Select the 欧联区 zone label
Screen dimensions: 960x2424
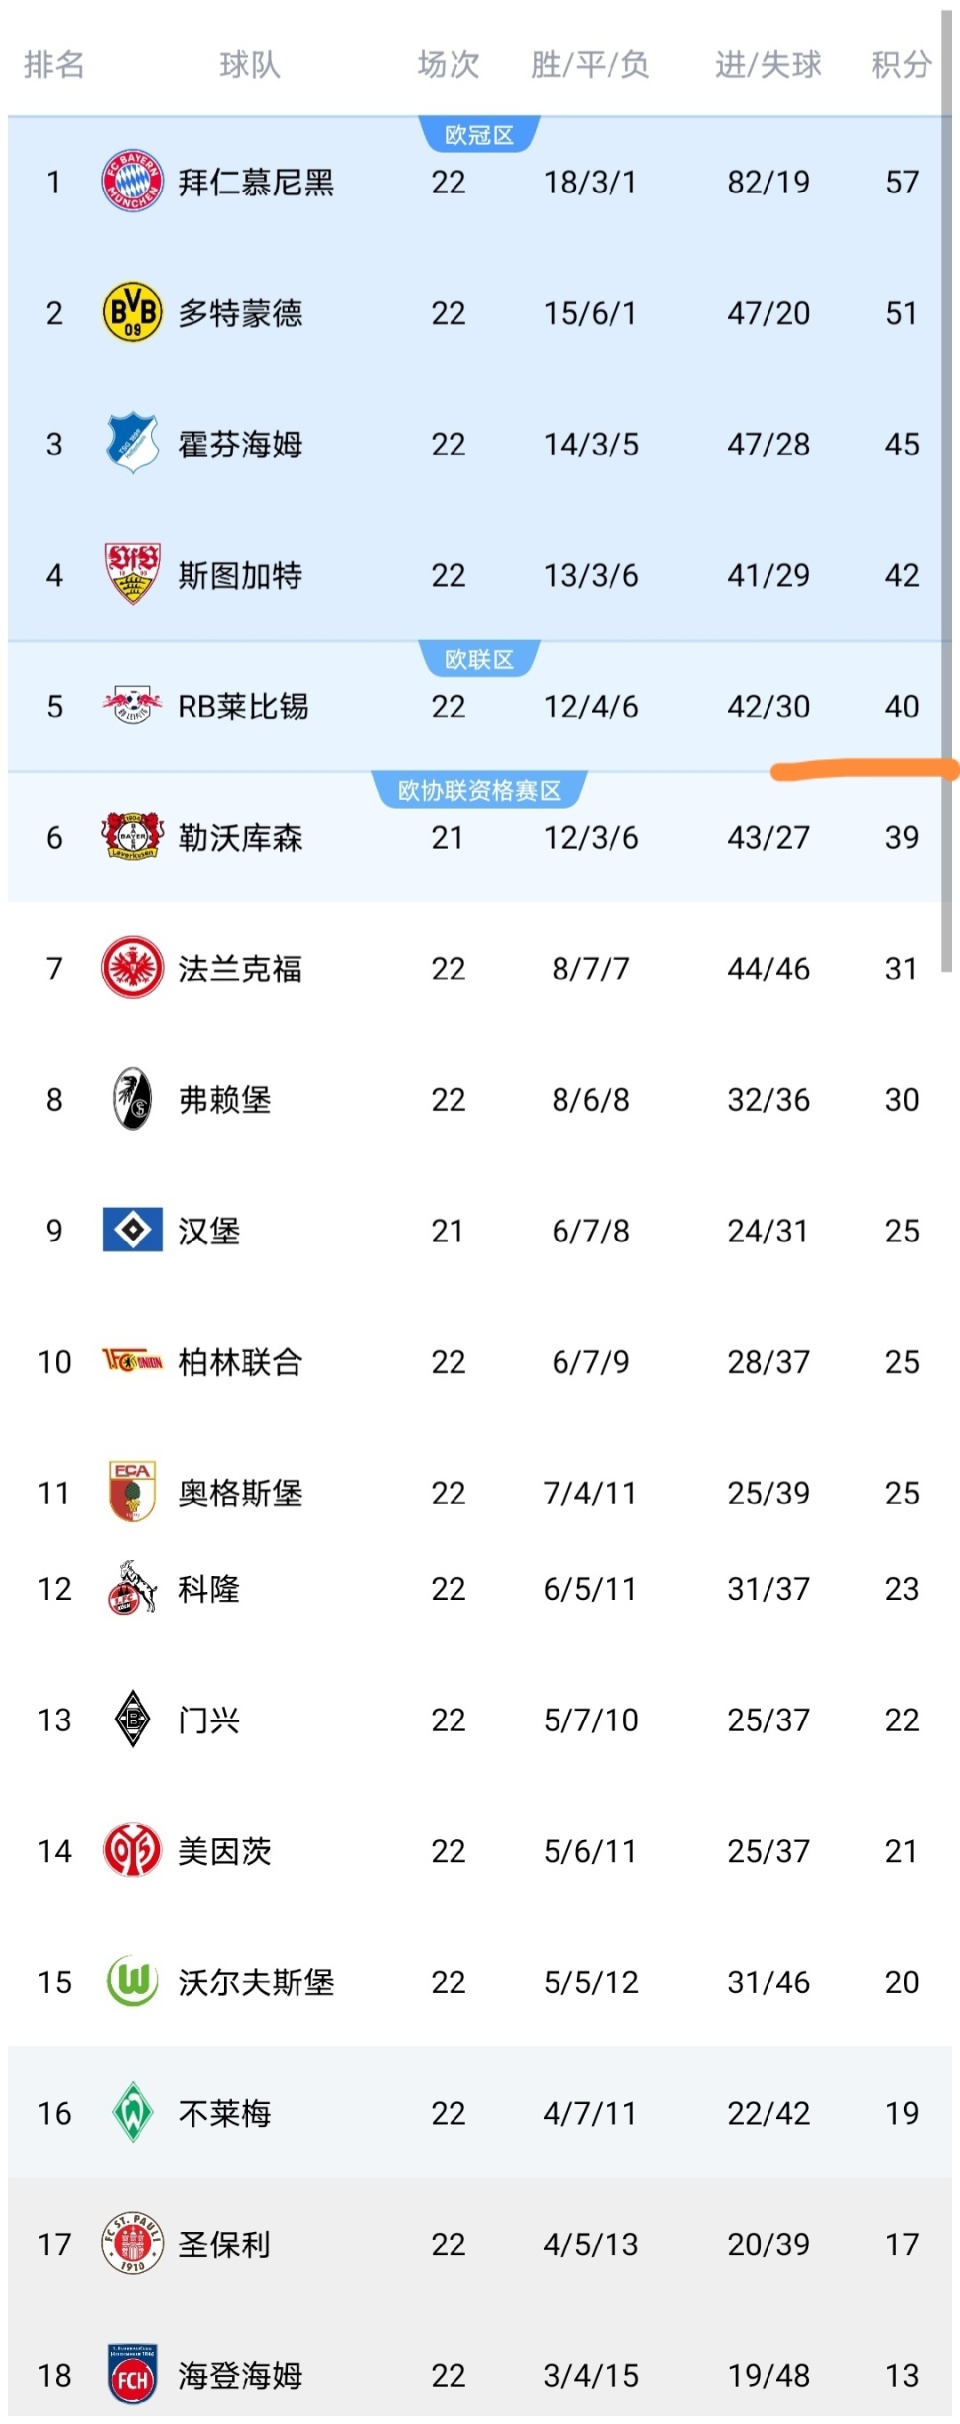(x=479, y=660)
